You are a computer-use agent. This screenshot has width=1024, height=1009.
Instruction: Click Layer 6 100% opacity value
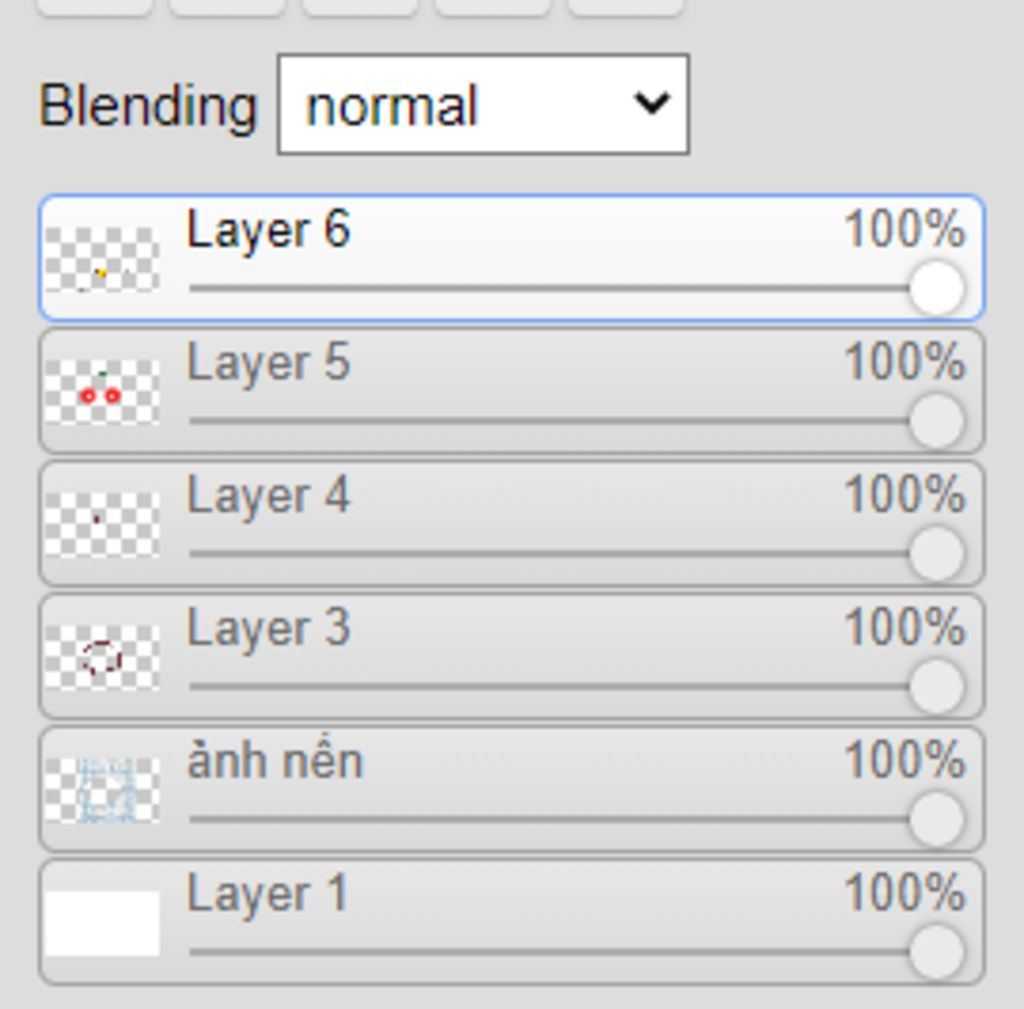[x=904, y=229]
